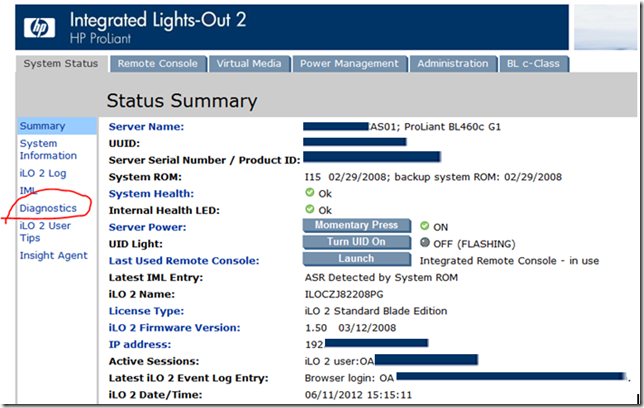This screenshot has width=644, height=408.
Task: Click the IP address link
Action: tap(140, 345)
